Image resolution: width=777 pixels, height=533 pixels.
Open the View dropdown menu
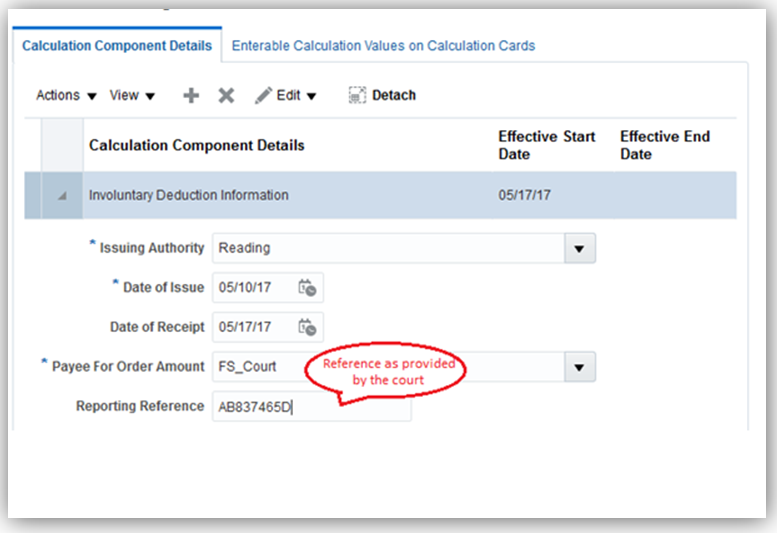132,95
